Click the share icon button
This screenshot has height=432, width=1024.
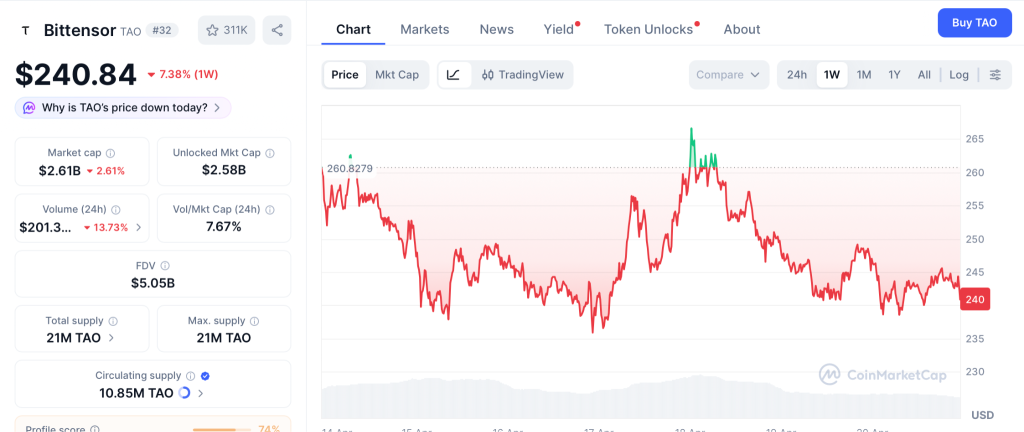pos(277,30)
